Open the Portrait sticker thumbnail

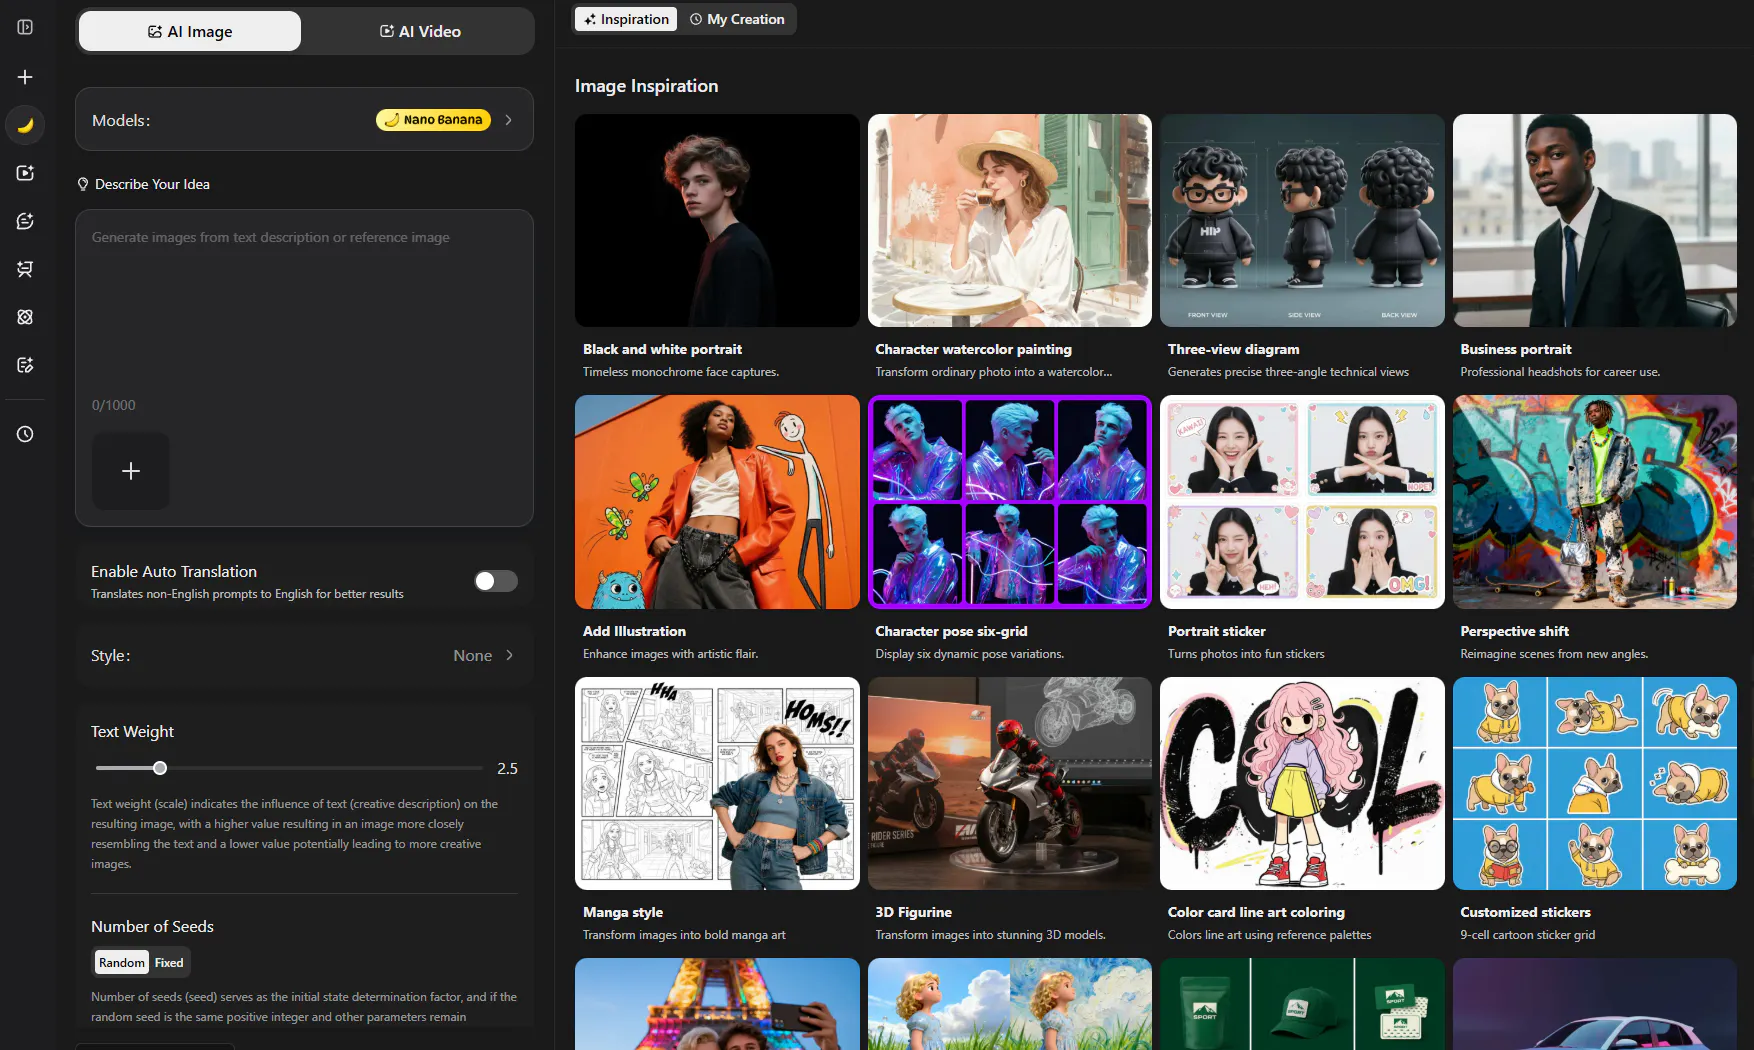tap(1302, 502)
